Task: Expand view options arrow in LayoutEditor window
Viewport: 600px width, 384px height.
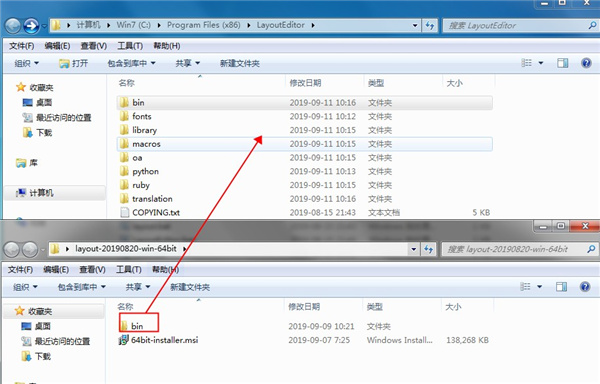Action: click(541, 63)
